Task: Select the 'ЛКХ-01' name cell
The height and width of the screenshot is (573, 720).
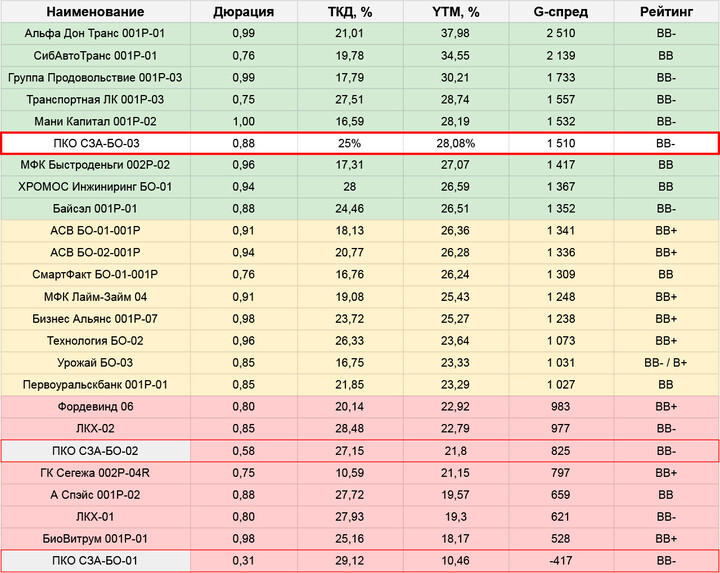Action: 96,517
